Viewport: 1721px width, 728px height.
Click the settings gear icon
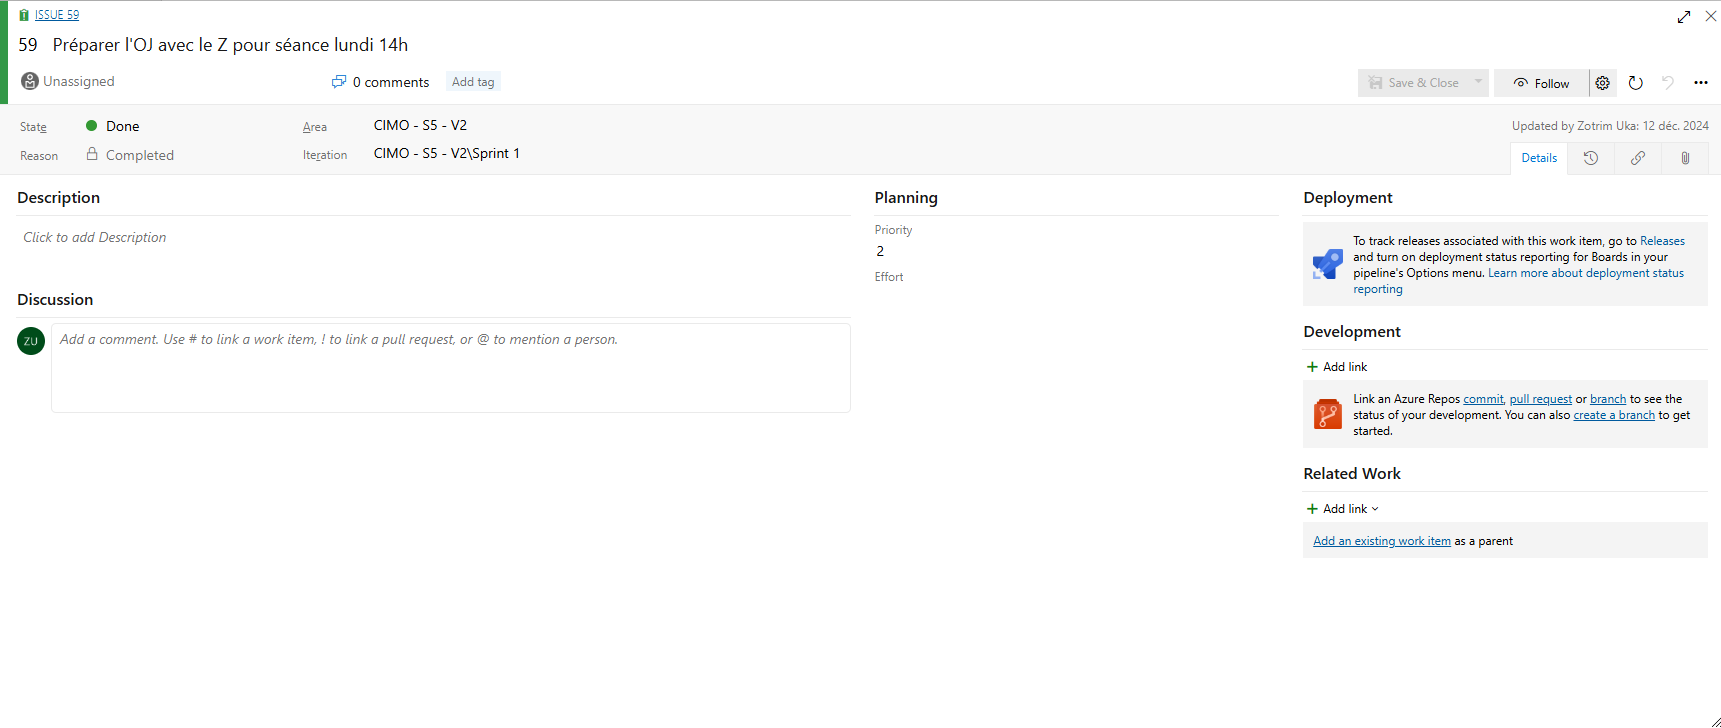[1602, 83]
